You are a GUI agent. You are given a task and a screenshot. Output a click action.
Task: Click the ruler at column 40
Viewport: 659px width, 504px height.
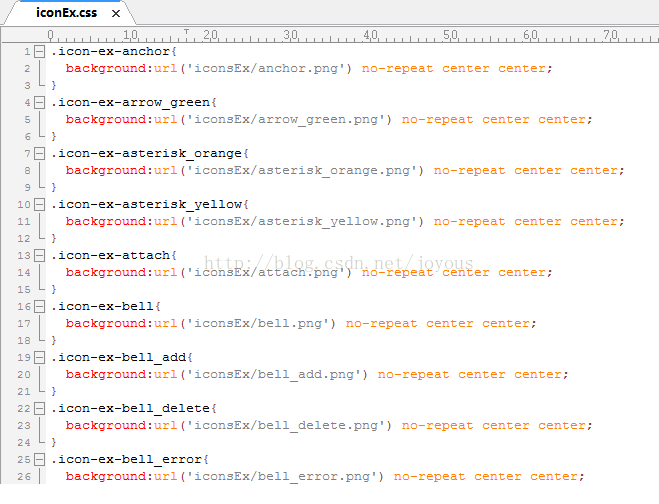click(370, 35)
